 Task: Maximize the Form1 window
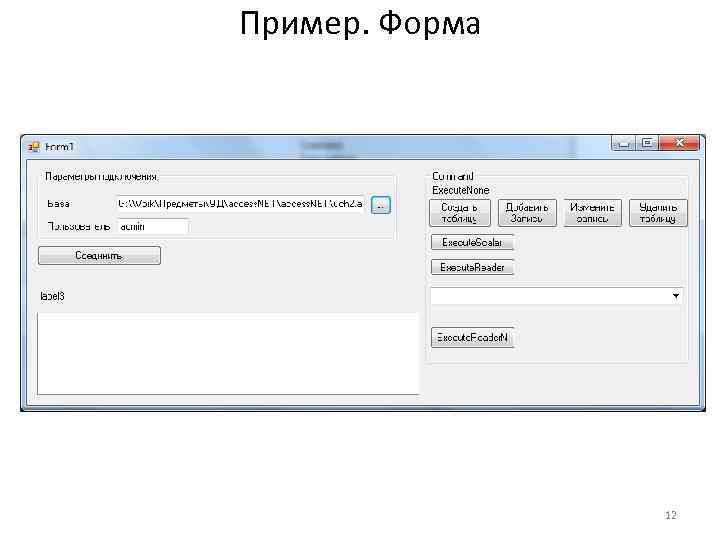[647, 143]
